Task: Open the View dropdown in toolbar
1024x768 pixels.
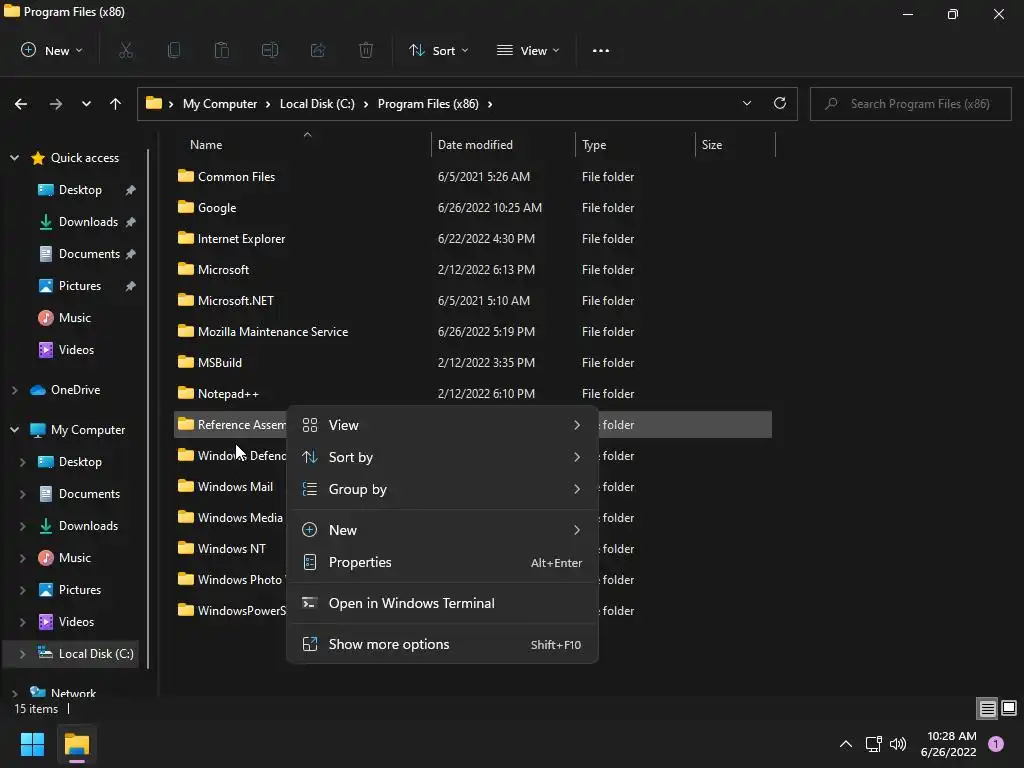Action: (528, 50)
